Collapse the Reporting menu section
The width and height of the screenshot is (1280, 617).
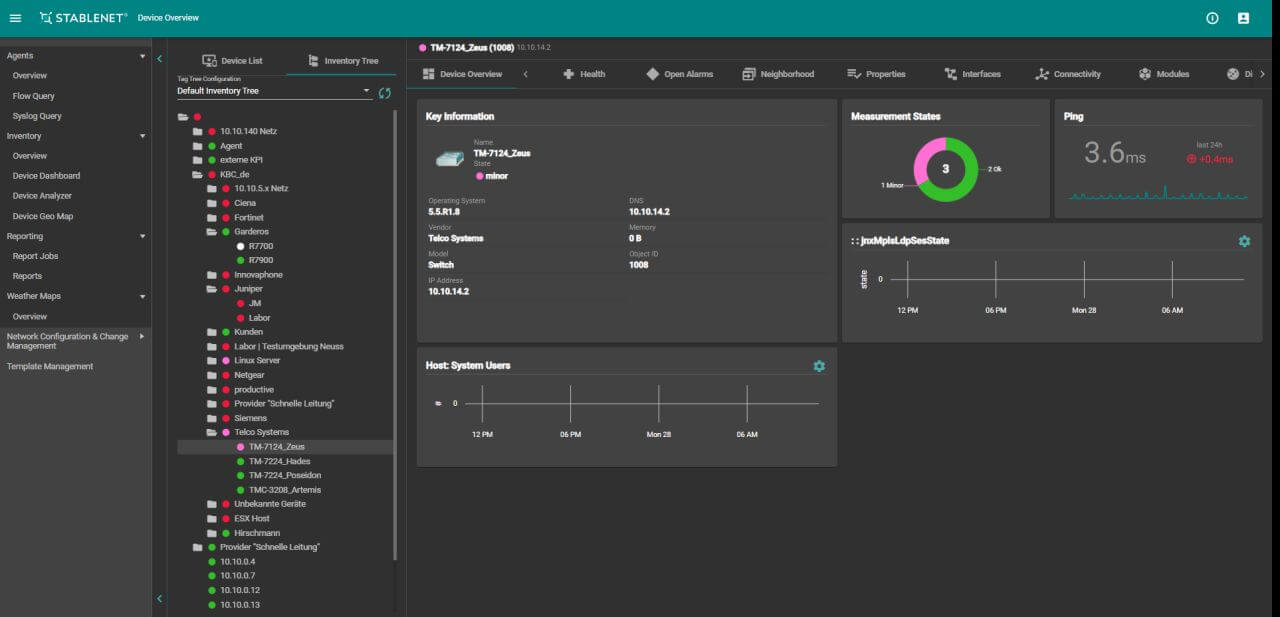click(143, 236)
